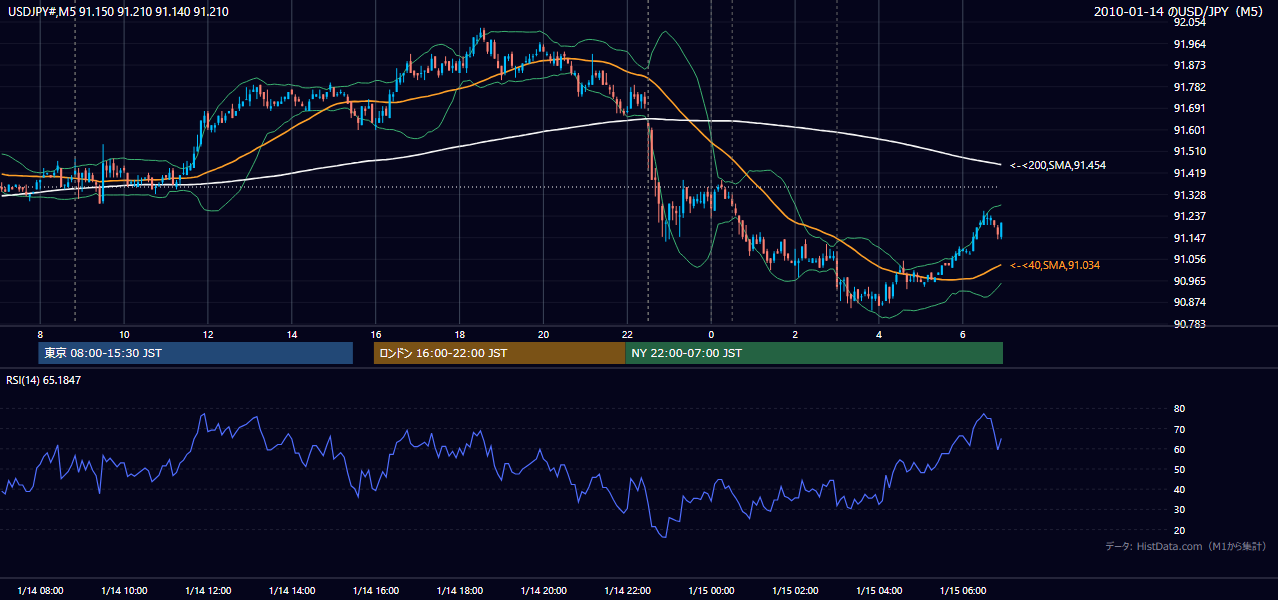
Task: Click RSI scale value 70
Action: tap(1179, 430)
